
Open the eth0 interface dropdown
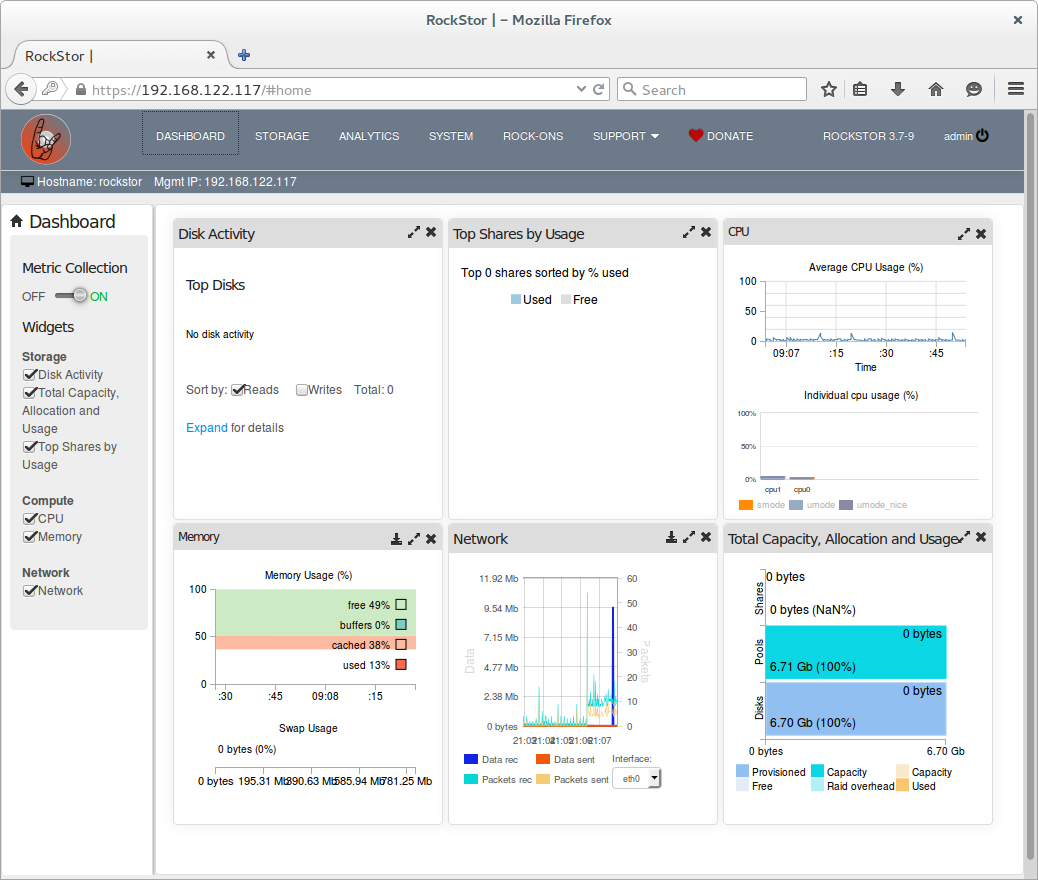(x=637, y=779)
